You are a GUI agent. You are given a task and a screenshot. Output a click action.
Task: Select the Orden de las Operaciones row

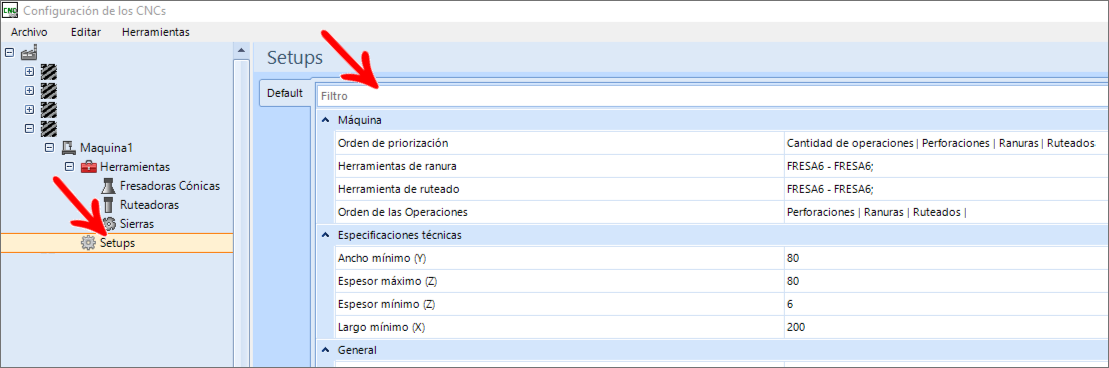tap(559, 212)
